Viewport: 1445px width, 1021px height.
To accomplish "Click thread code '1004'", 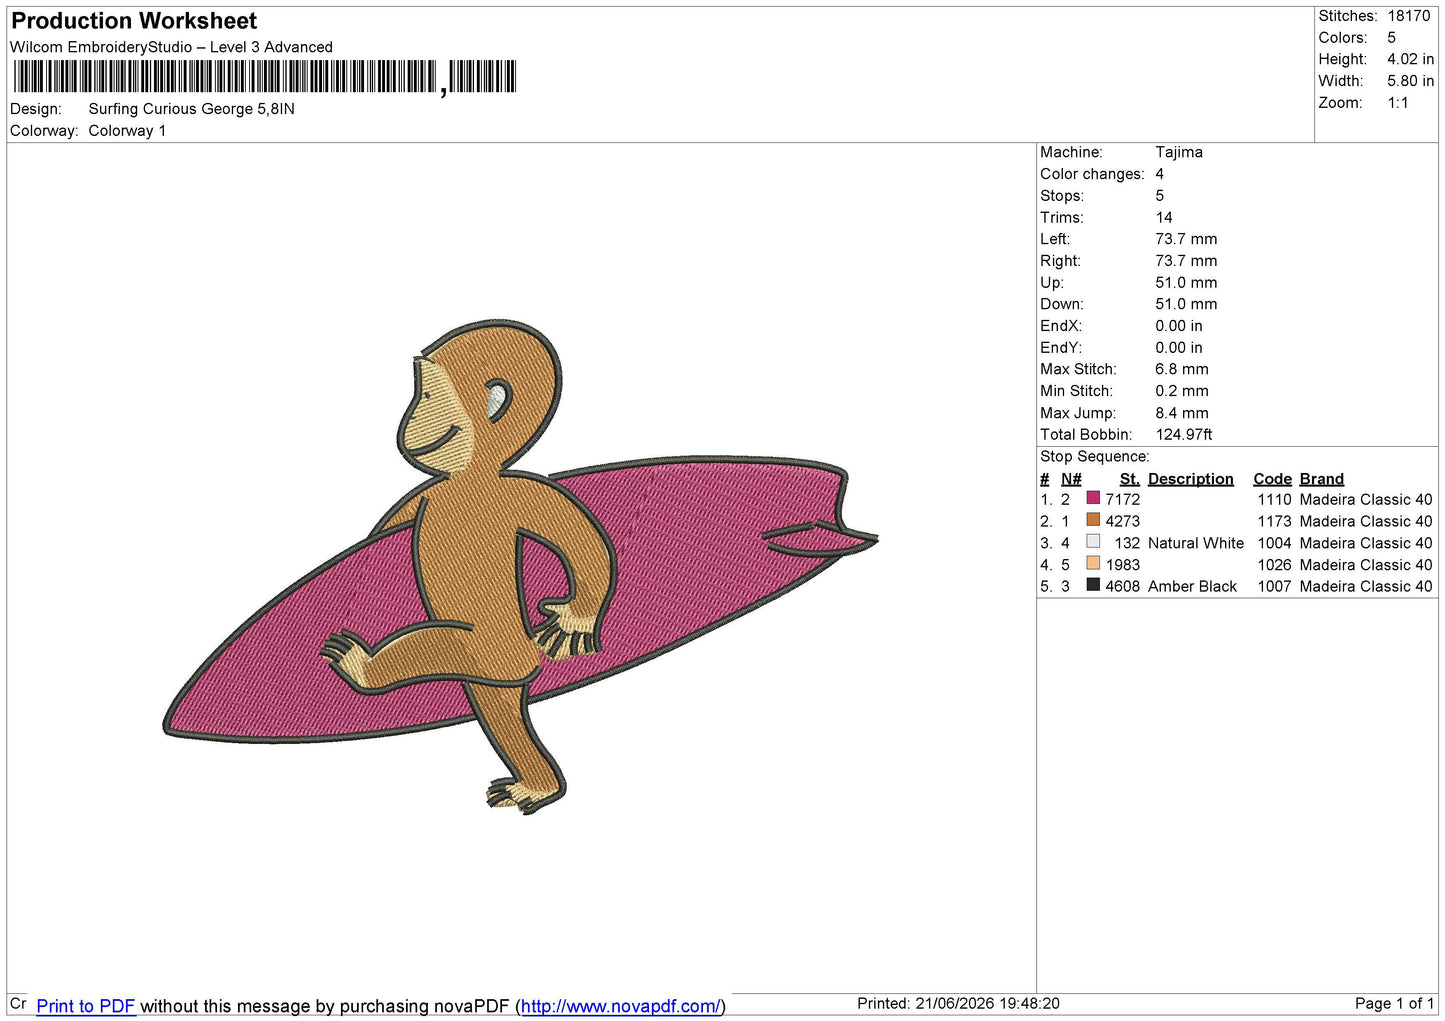I will (1274, 543).
